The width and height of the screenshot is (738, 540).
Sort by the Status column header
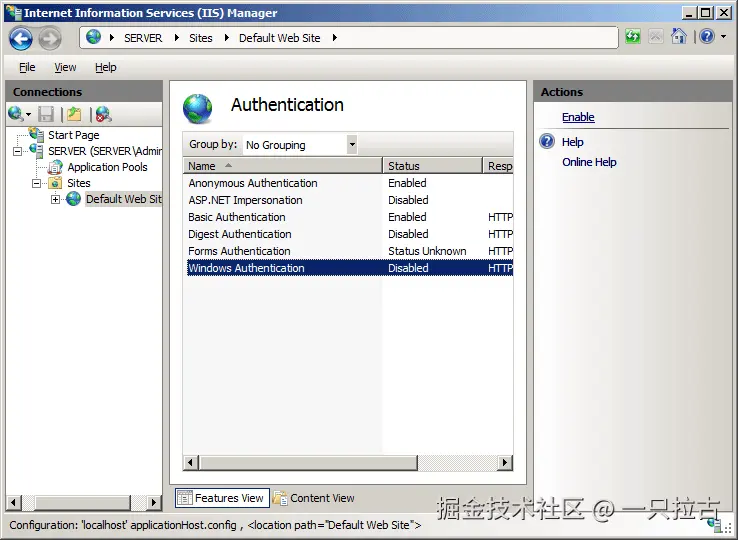[433, 166]
